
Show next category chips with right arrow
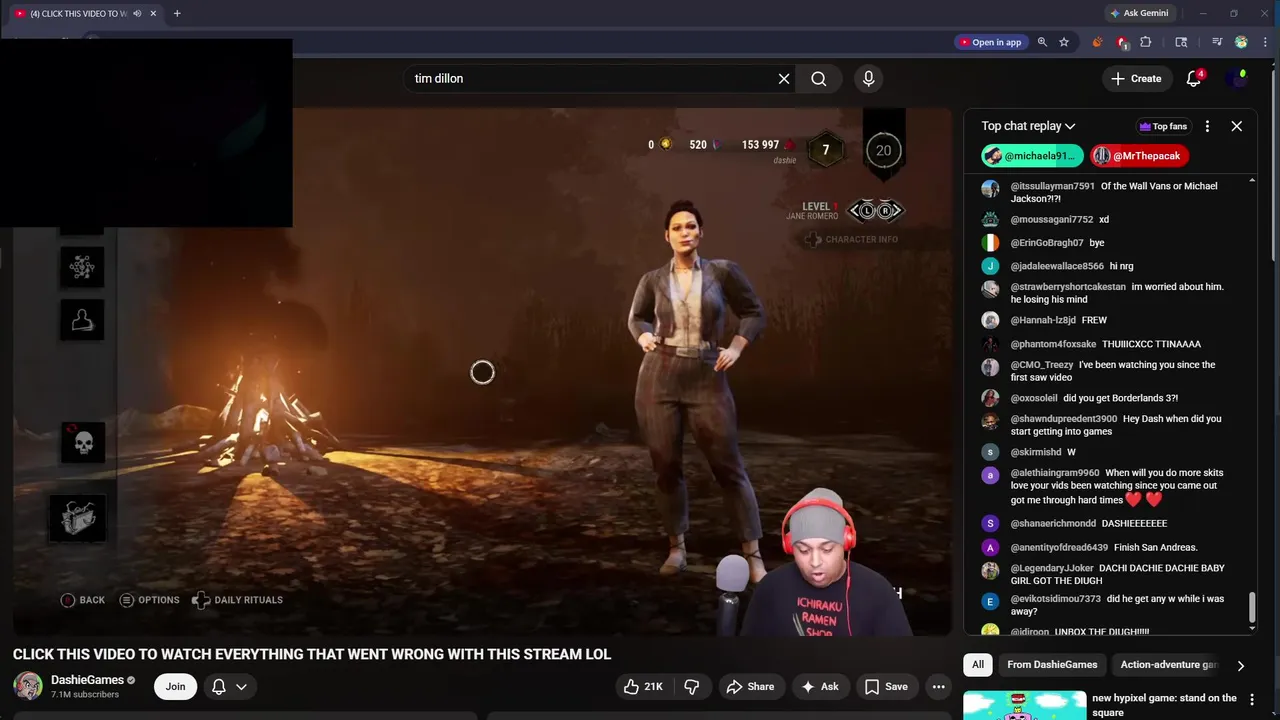click(x=1241, y=665)
